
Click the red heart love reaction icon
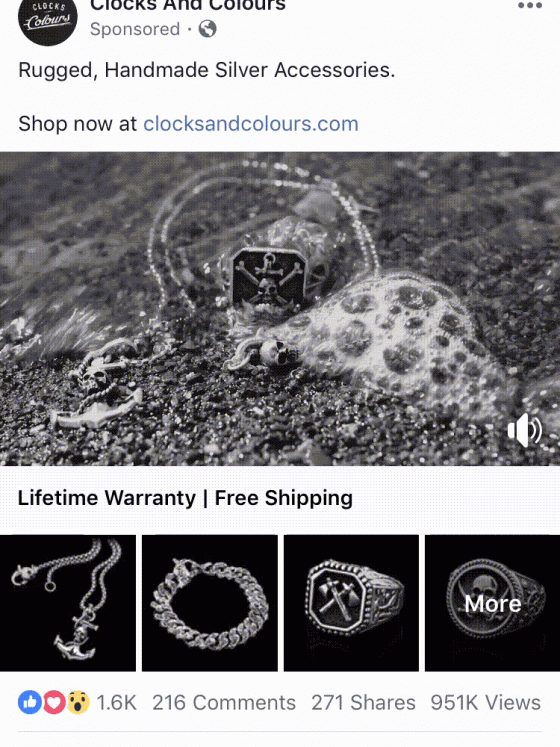point(54,702)
